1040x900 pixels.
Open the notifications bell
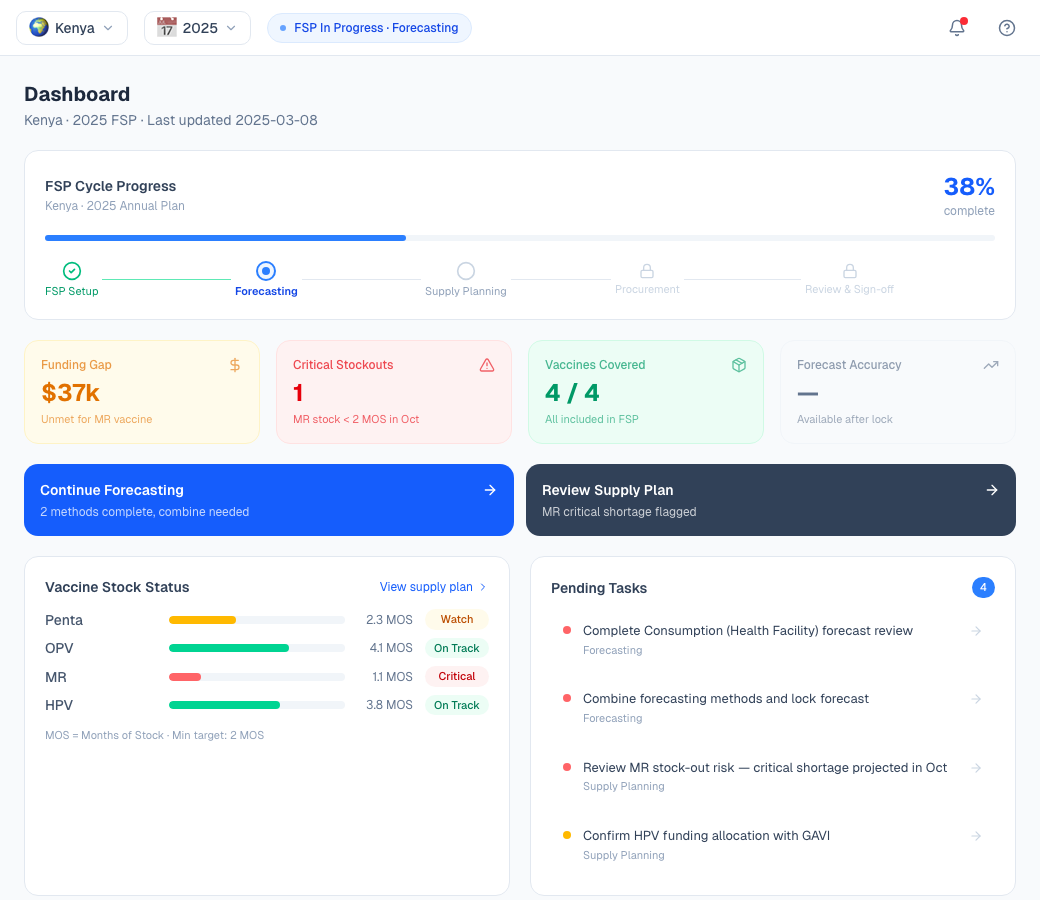[x=957, y=28]
